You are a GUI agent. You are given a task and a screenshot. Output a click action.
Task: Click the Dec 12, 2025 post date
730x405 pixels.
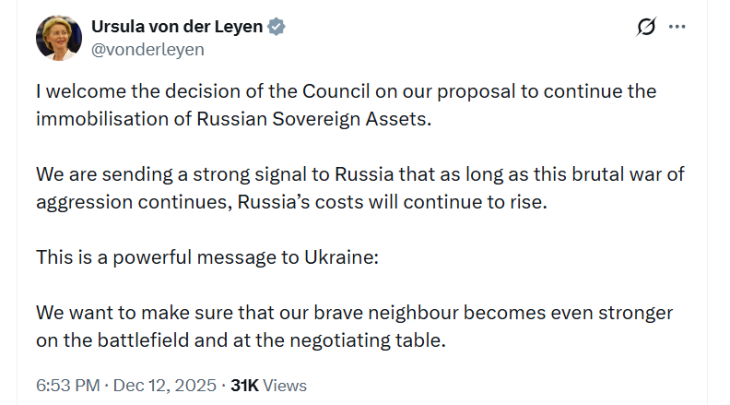(164, 385)
